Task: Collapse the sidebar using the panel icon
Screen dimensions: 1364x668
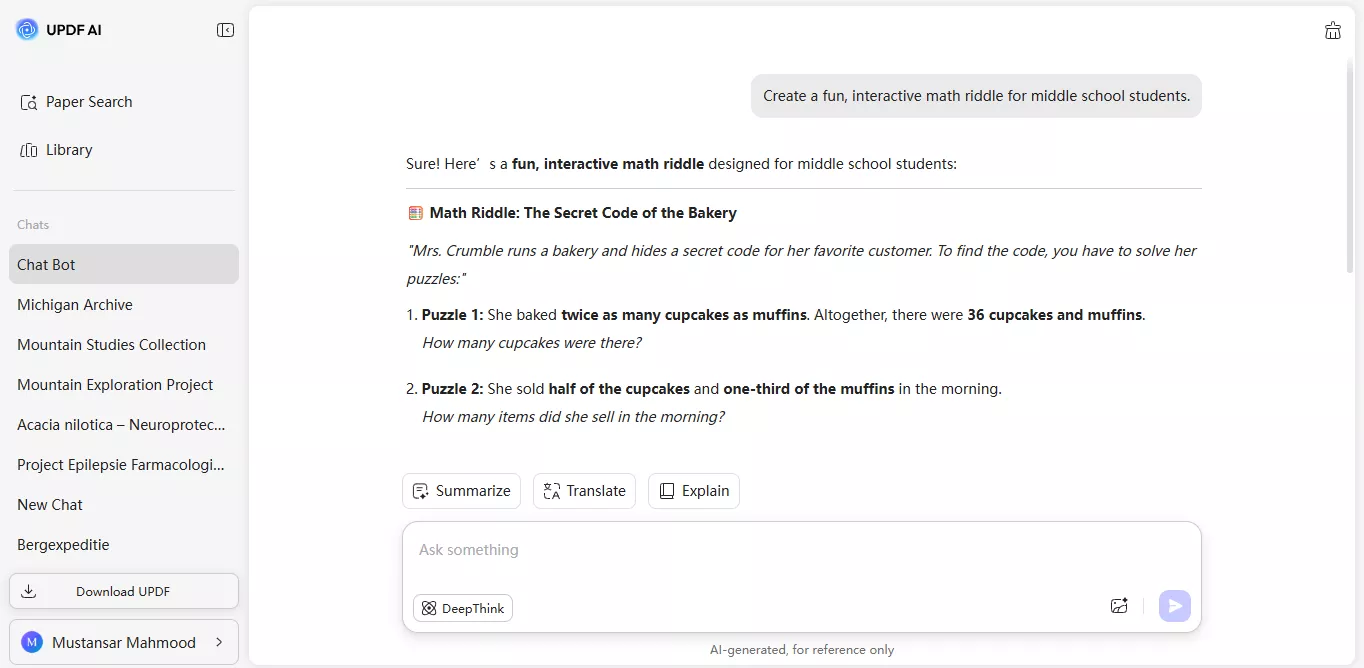Action: (x=226, y=30)
